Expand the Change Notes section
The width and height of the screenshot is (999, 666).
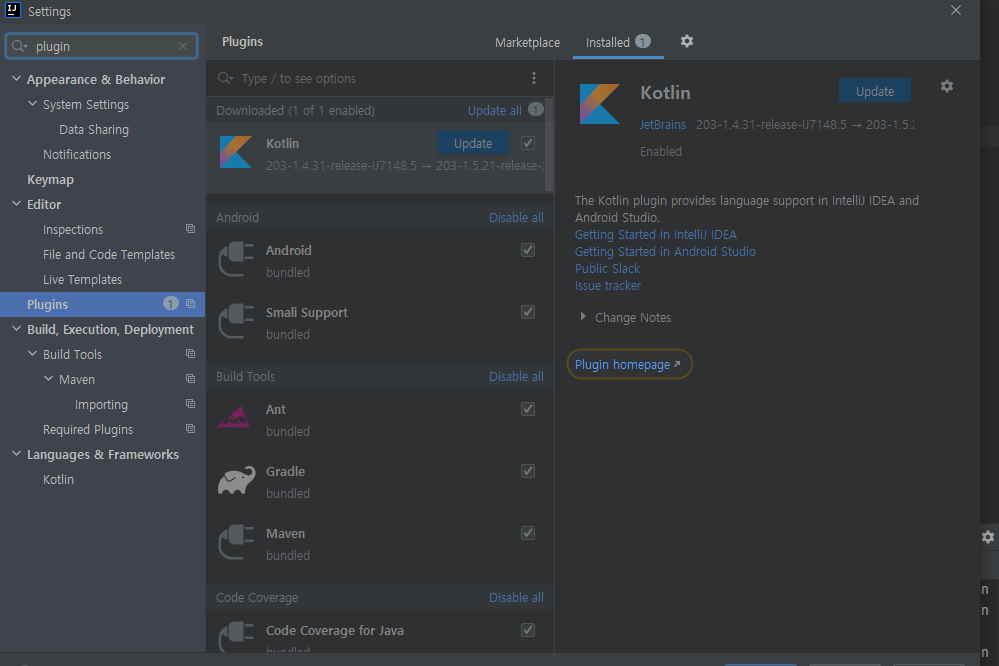coord(583,317)
